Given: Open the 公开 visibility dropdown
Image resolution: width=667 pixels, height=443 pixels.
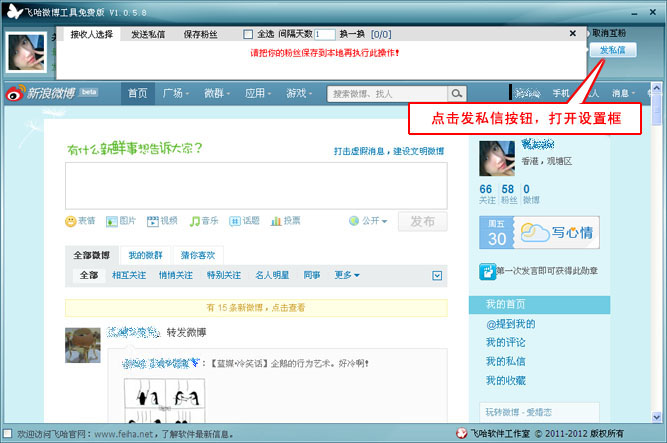Looking at the screenshot, I should 368,221.
